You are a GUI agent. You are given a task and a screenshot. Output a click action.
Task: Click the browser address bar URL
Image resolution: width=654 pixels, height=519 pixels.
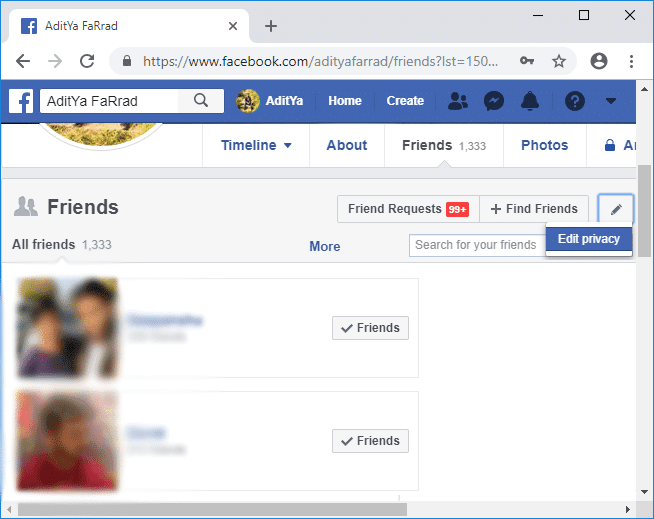pyautogui.click(x=320, y=61)
